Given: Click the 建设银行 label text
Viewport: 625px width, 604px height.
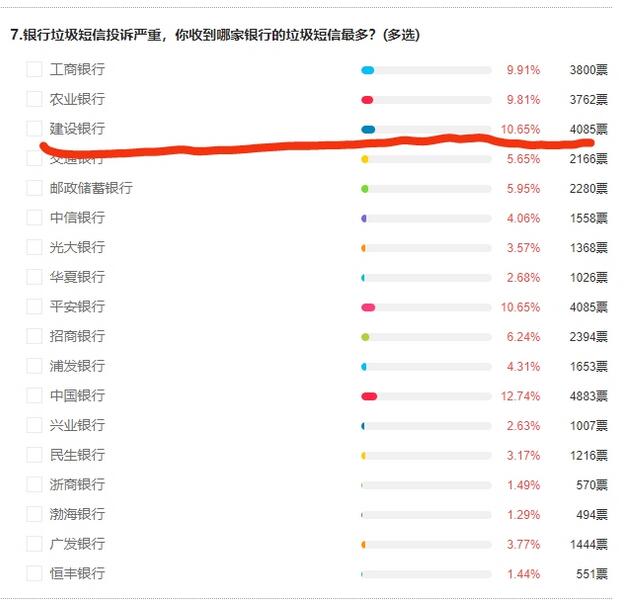Looking at the screenshot, I should pyautogui.click(x=77, y=129).
